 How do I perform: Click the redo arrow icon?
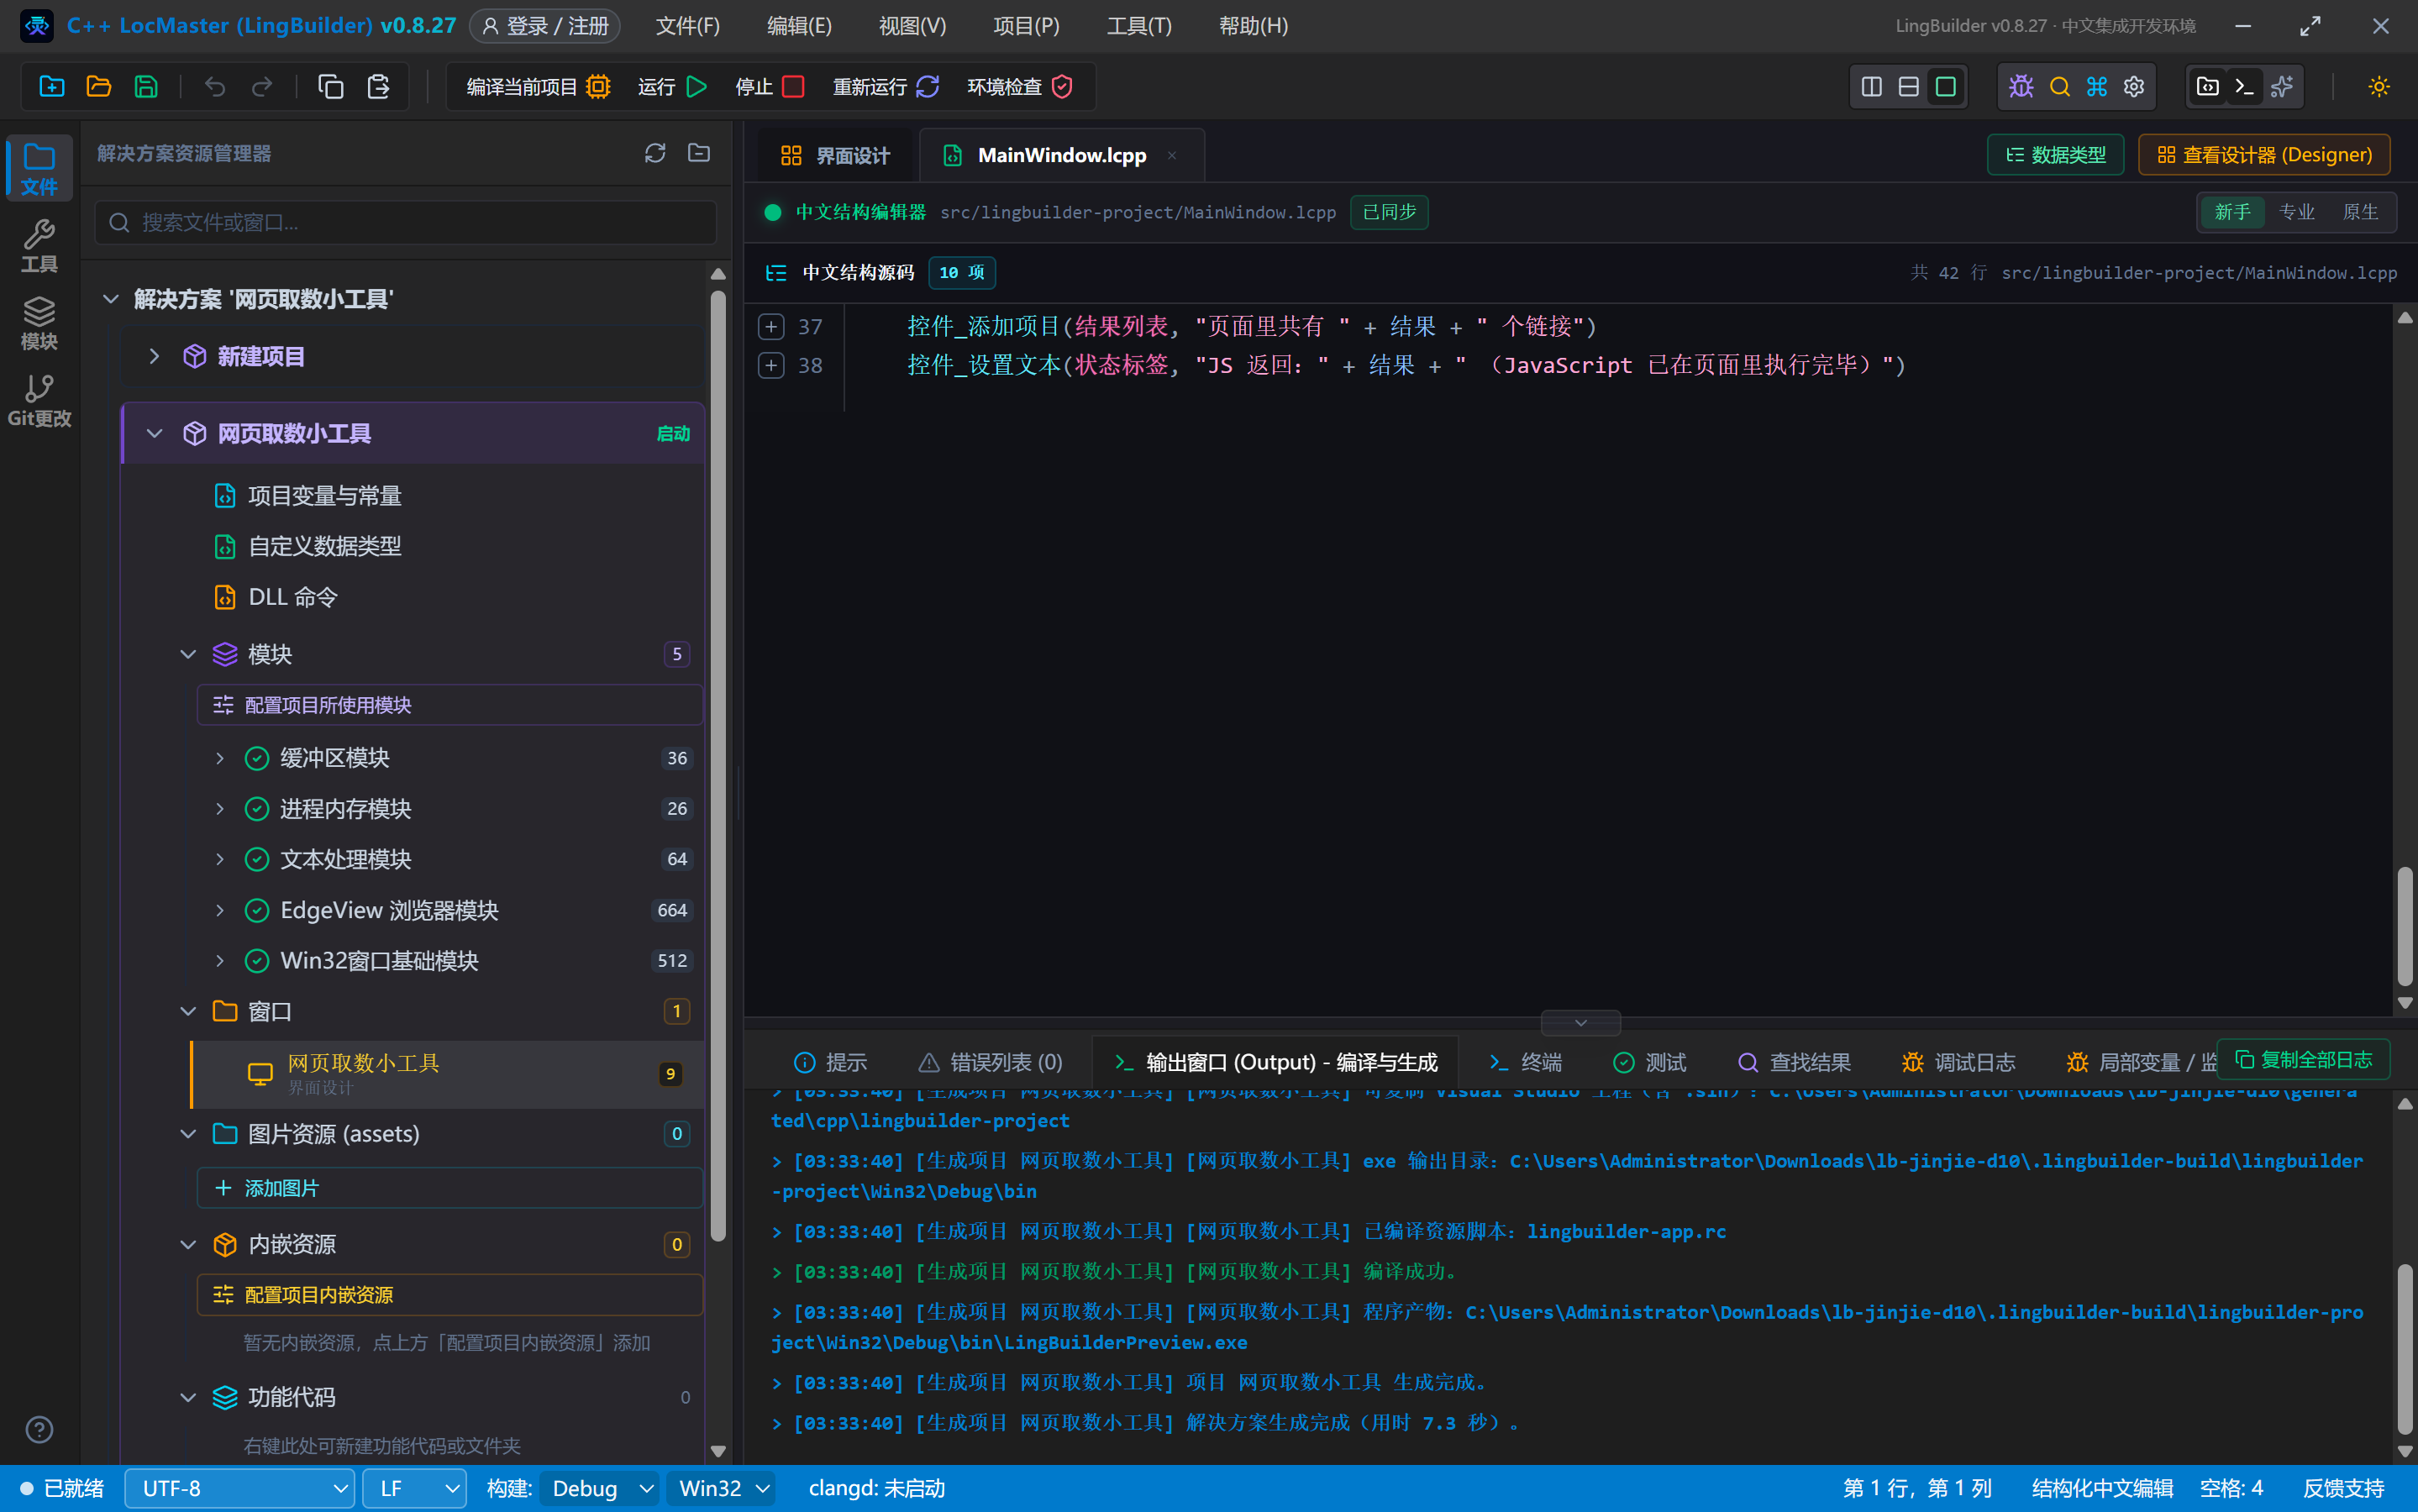pyautogui.click(x=262, y=87)
